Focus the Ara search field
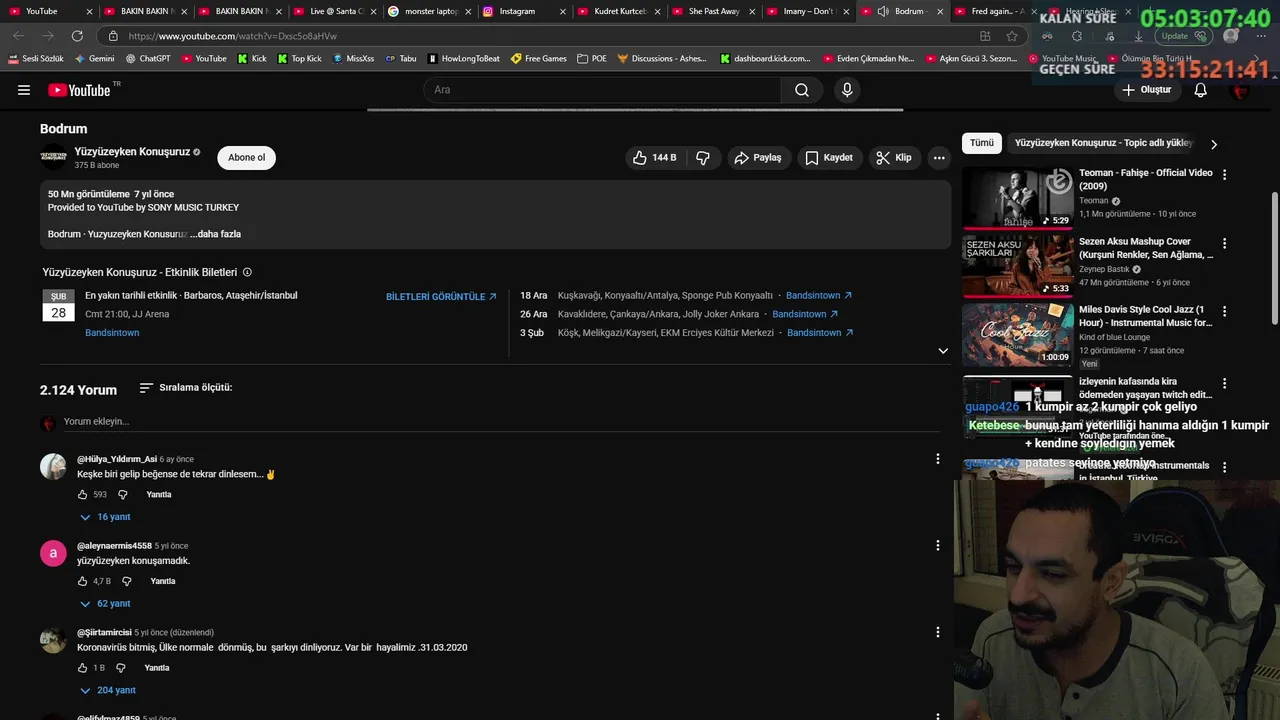1280x720 pixels. 602,90
